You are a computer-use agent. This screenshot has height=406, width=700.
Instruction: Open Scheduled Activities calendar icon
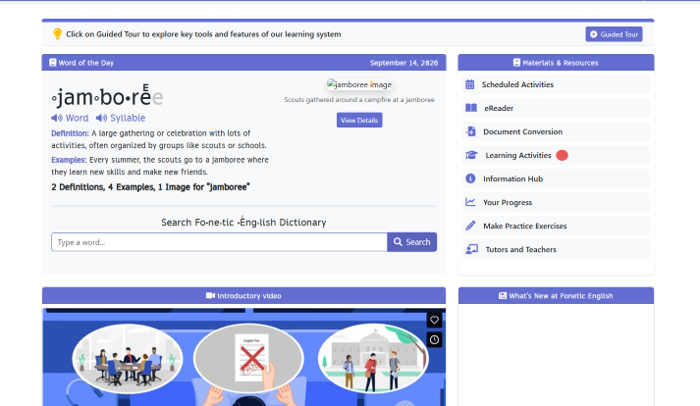[470, 84]
